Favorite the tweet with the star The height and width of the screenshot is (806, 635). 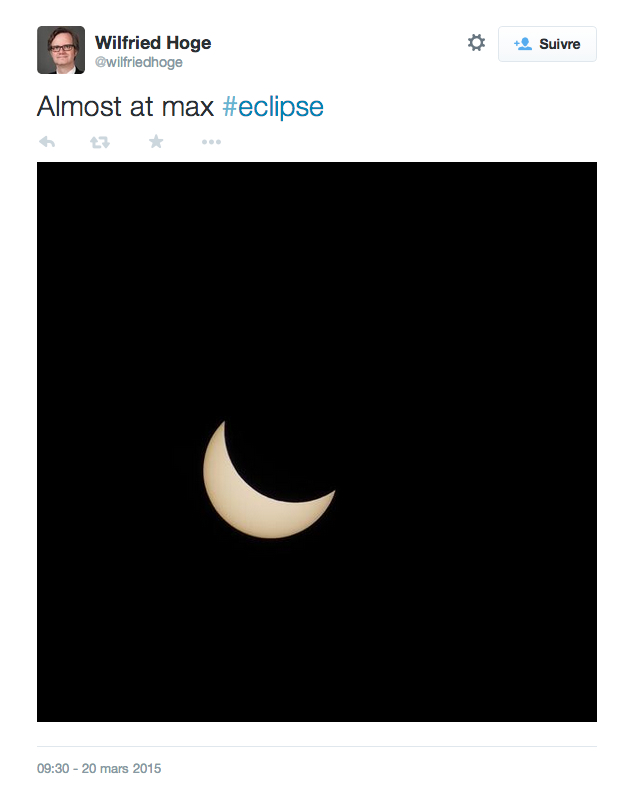pos(156,141)
